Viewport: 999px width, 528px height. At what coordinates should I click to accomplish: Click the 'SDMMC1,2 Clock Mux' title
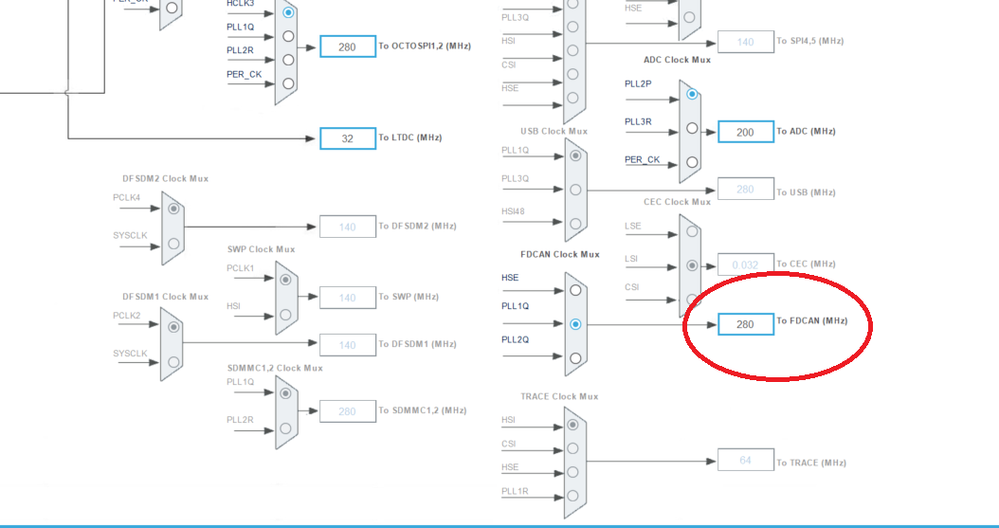[275, 368]
